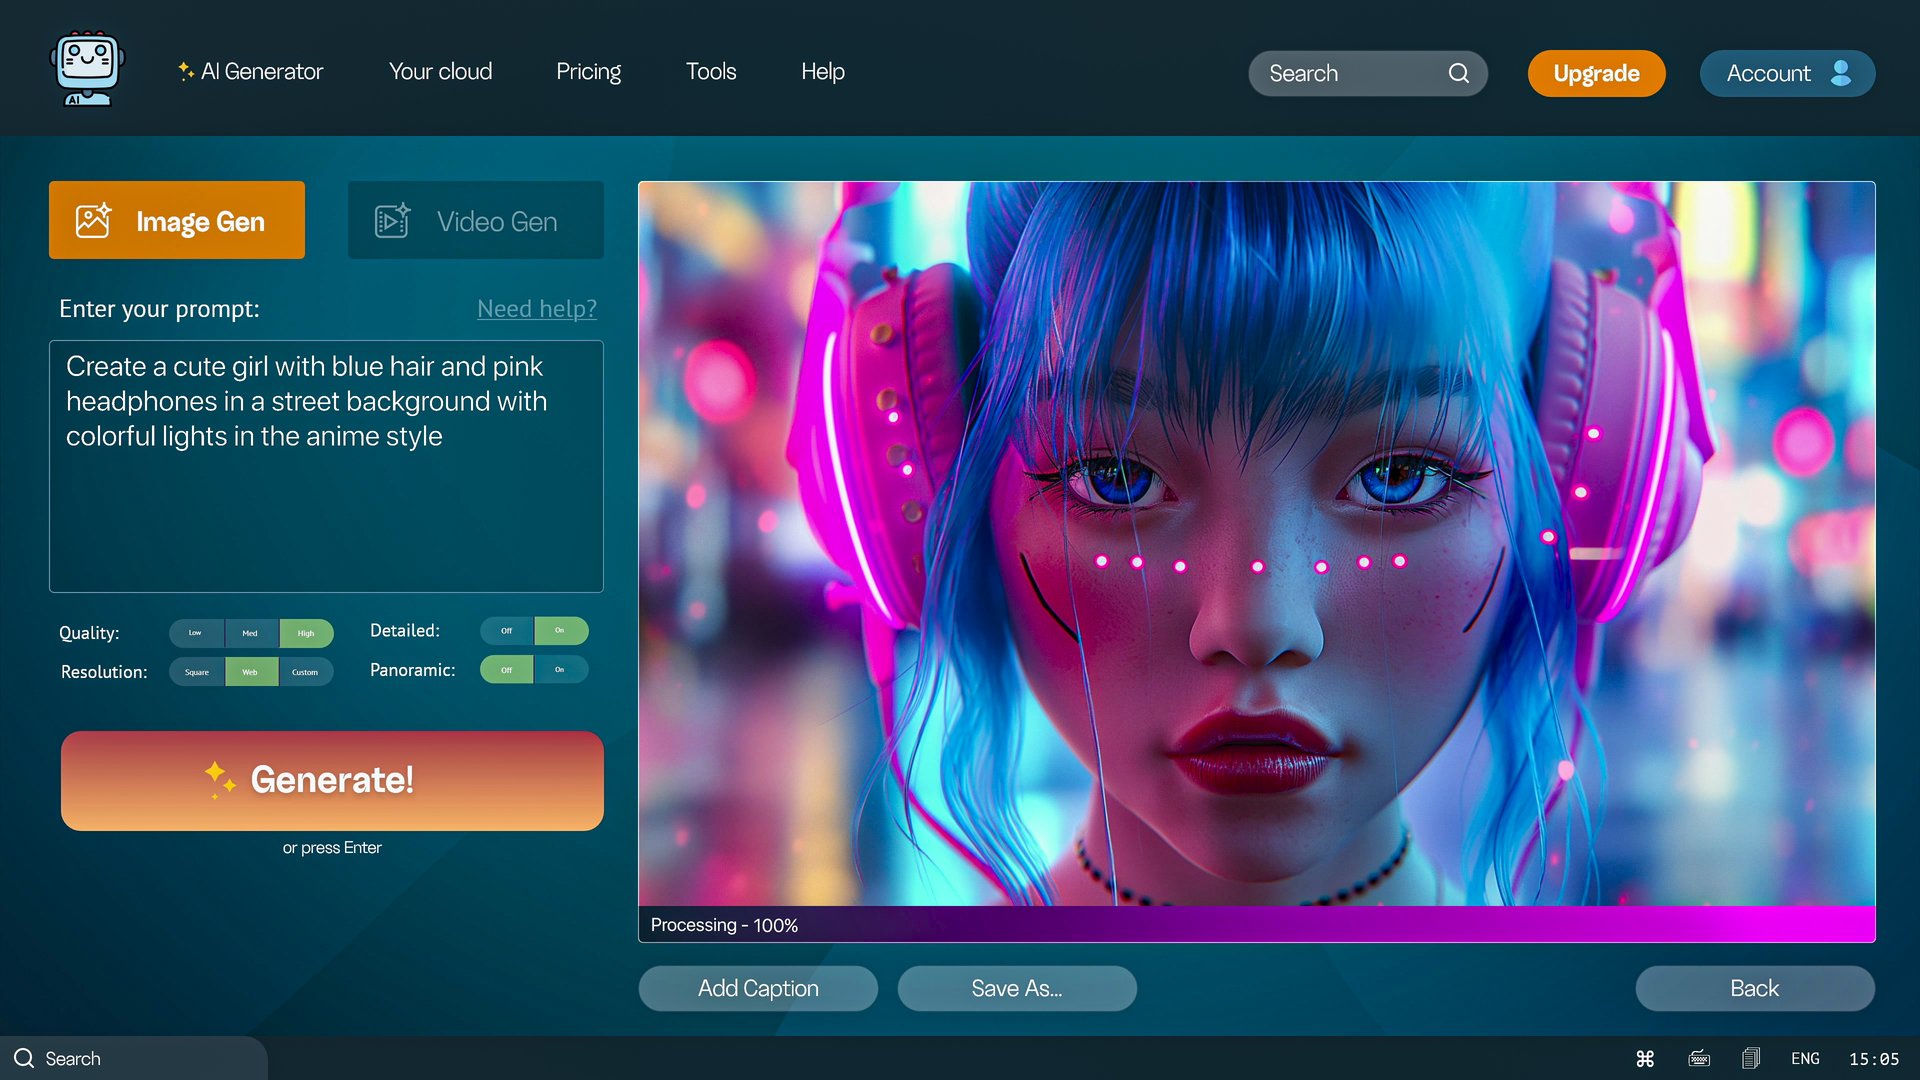Click the sparkle icon next to AI Generator
This screenshot has height=1080, width=1920.
184,70
